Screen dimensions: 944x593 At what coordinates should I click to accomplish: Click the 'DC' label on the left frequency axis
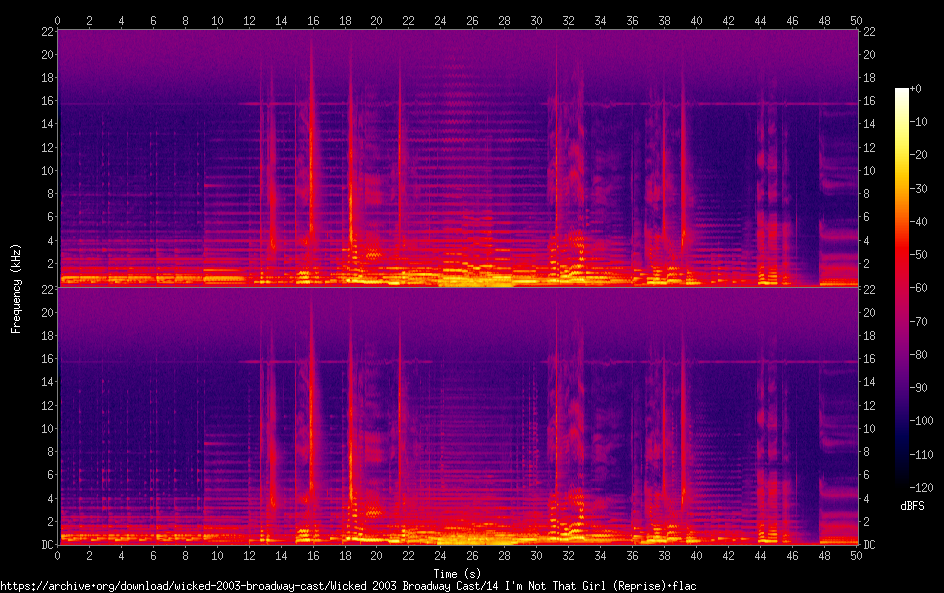pos(46,545)
